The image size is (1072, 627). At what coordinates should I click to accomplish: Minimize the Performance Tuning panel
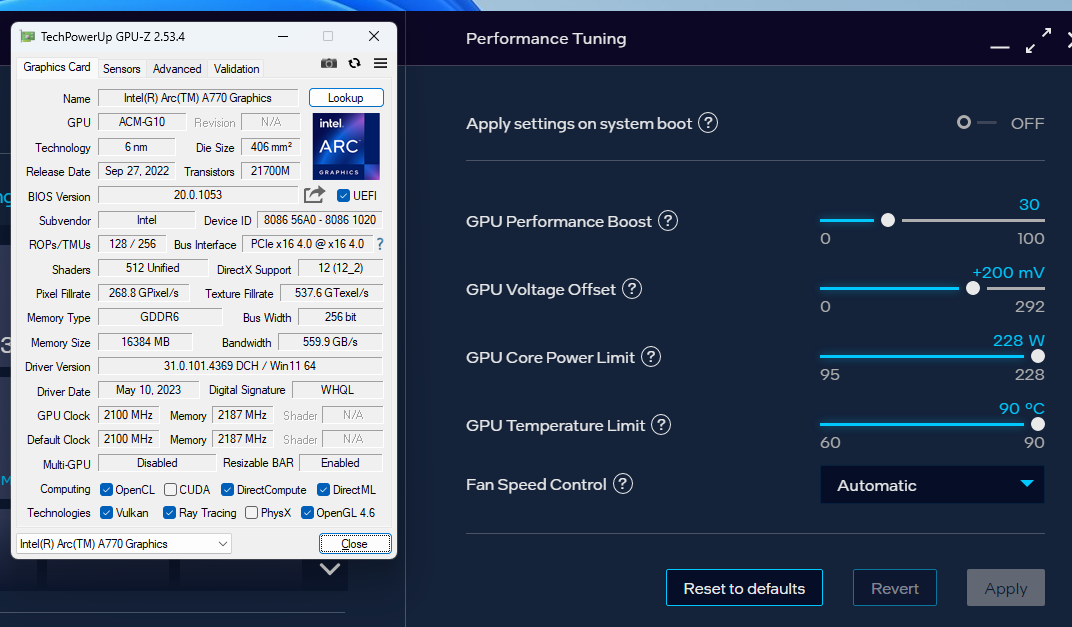[x=1000, y=47]
